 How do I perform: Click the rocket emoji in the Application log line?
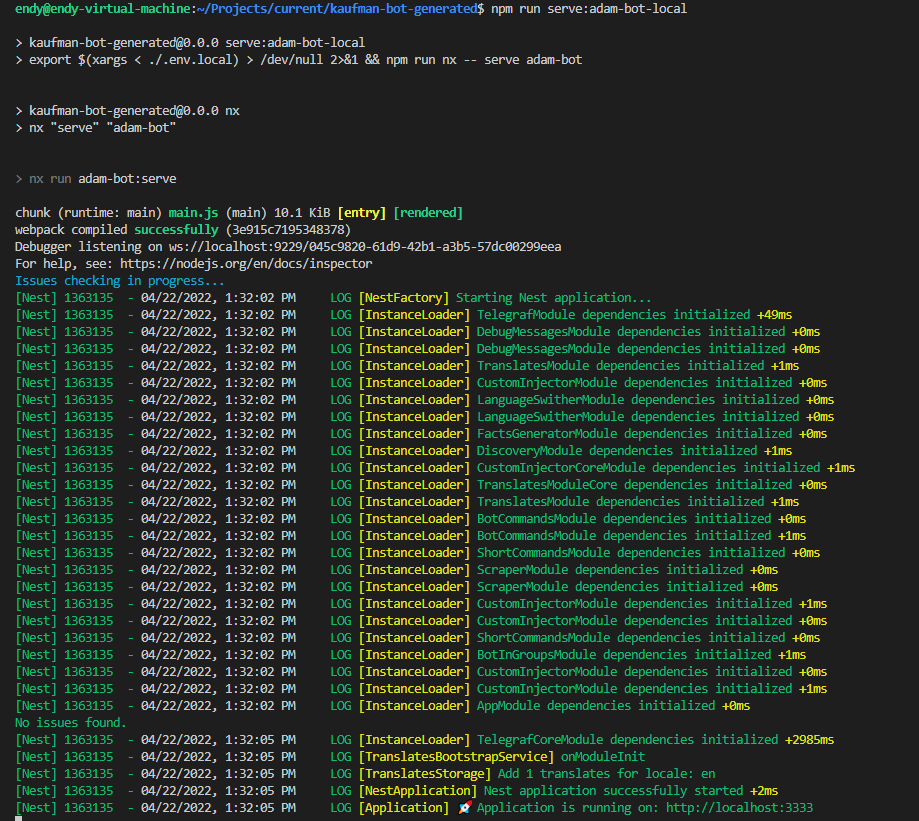tap(466, 807)
